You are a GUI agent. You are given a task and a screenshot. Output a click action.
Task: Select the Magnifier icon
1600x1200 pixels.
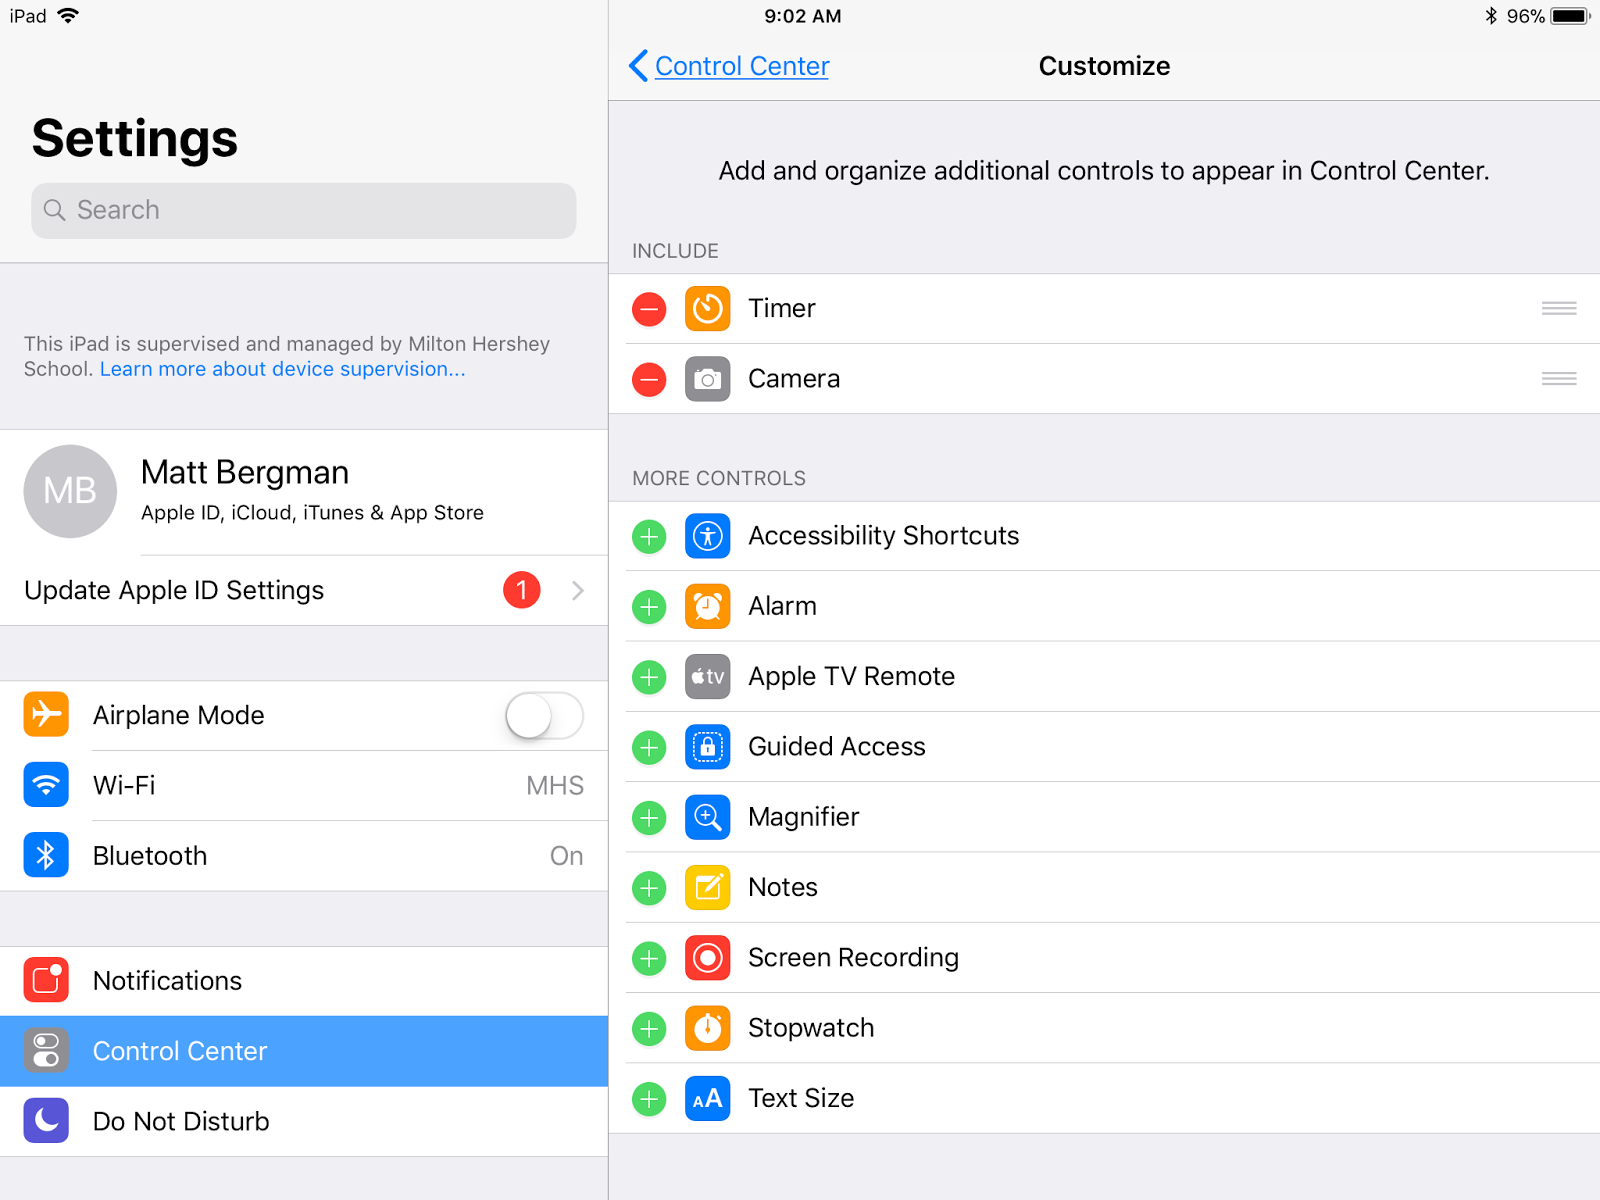click(x=707, y=817)
